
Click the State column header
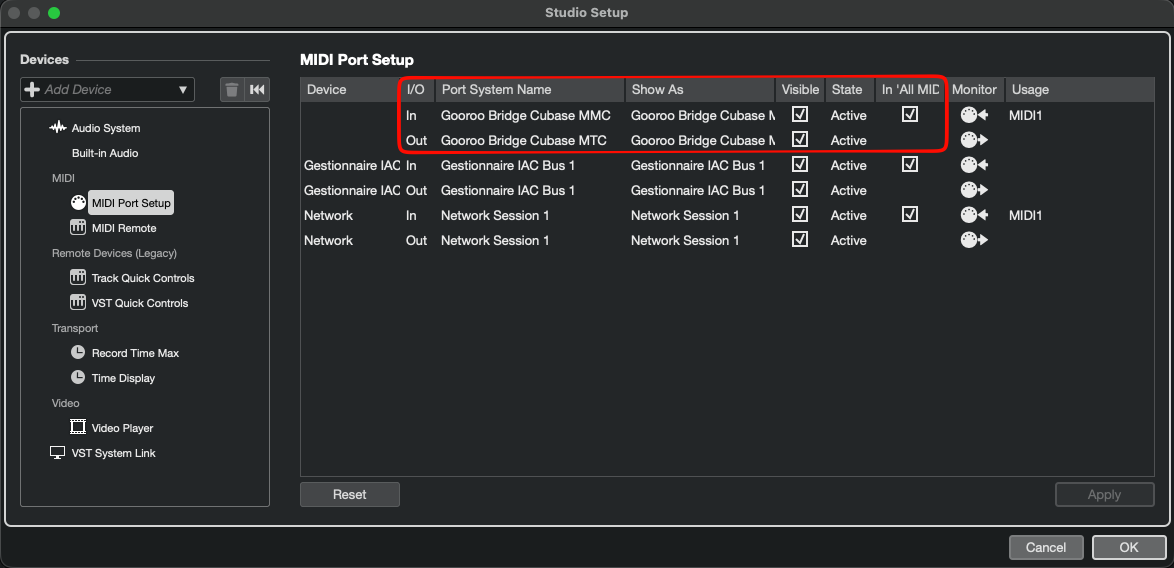click(850, 90)
